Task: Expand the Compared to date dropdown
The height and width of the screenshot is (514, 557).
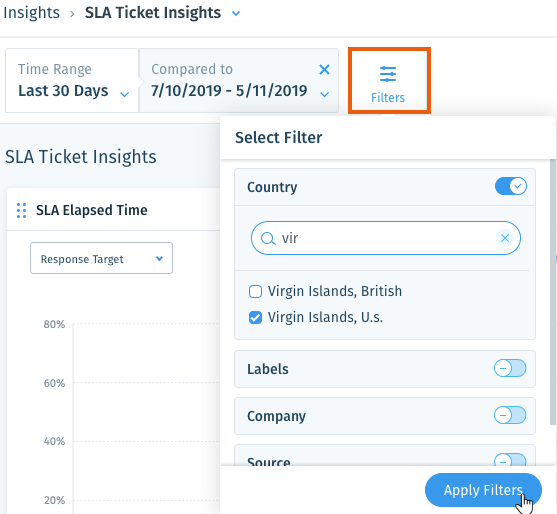Action: pos(324,94)
